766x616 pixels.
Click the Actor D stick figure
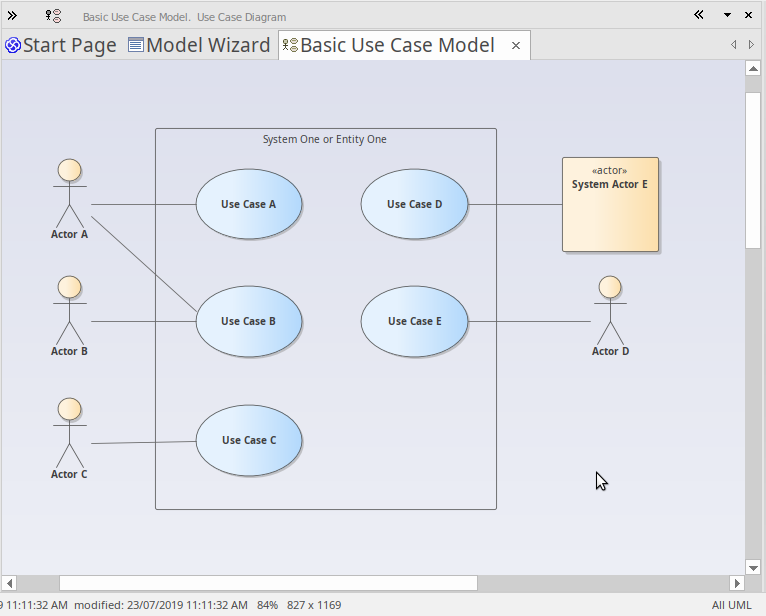coord(610,310)
